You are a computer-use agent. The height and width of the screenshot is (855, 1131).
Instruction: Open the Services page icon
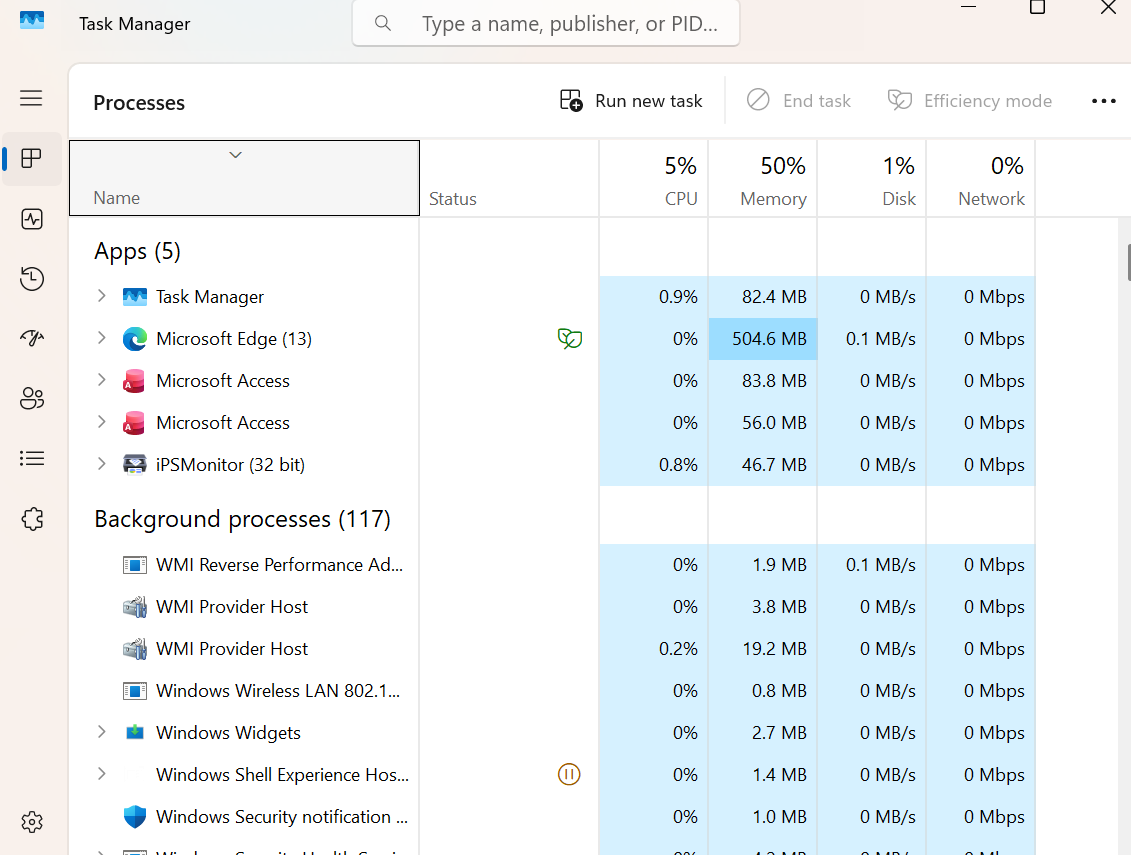tap(32, 518)
